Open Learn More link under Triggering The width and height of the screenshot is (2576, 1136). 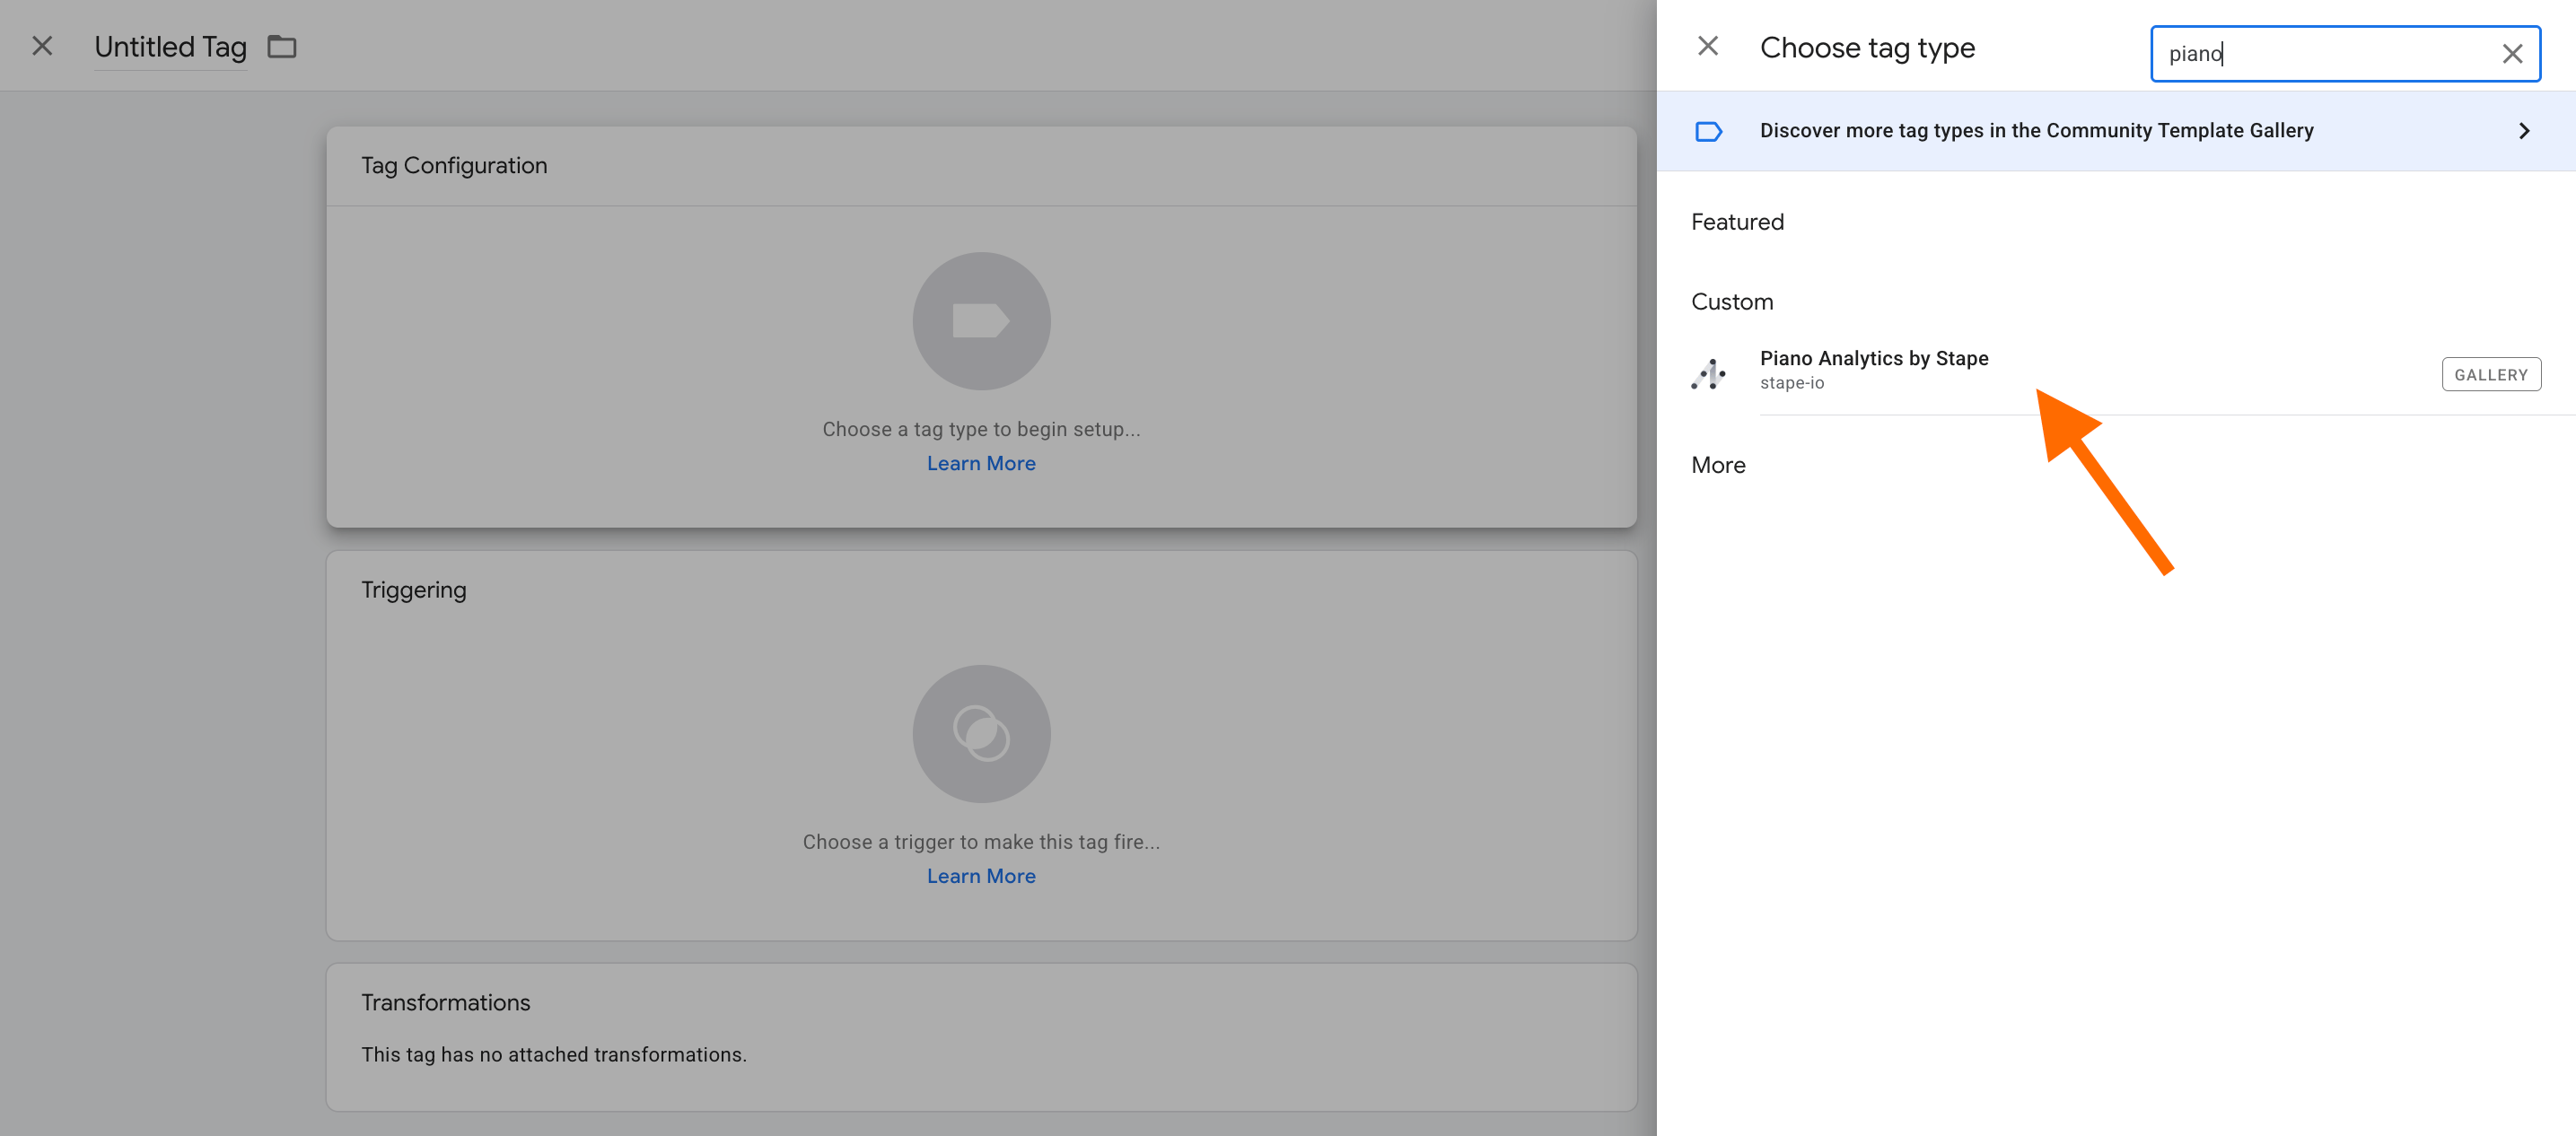[980, 876]
